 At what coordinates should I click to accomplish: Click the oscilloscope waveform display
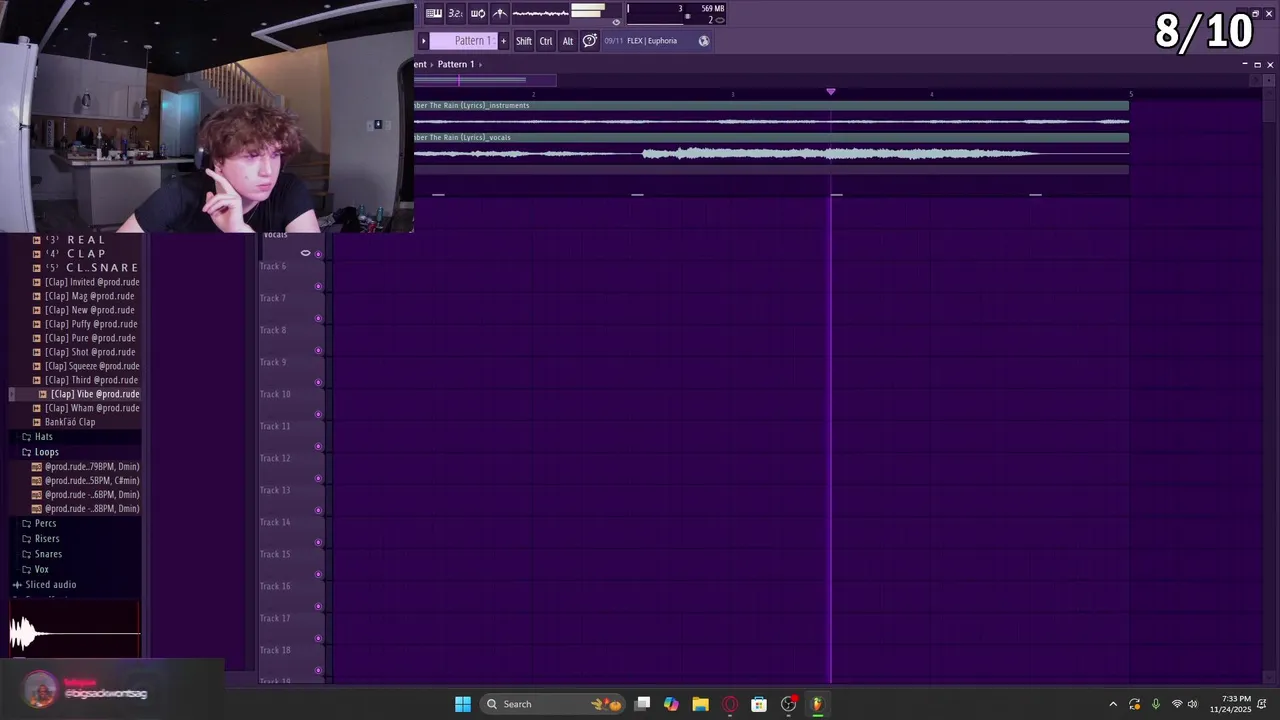tap(541, 13)
